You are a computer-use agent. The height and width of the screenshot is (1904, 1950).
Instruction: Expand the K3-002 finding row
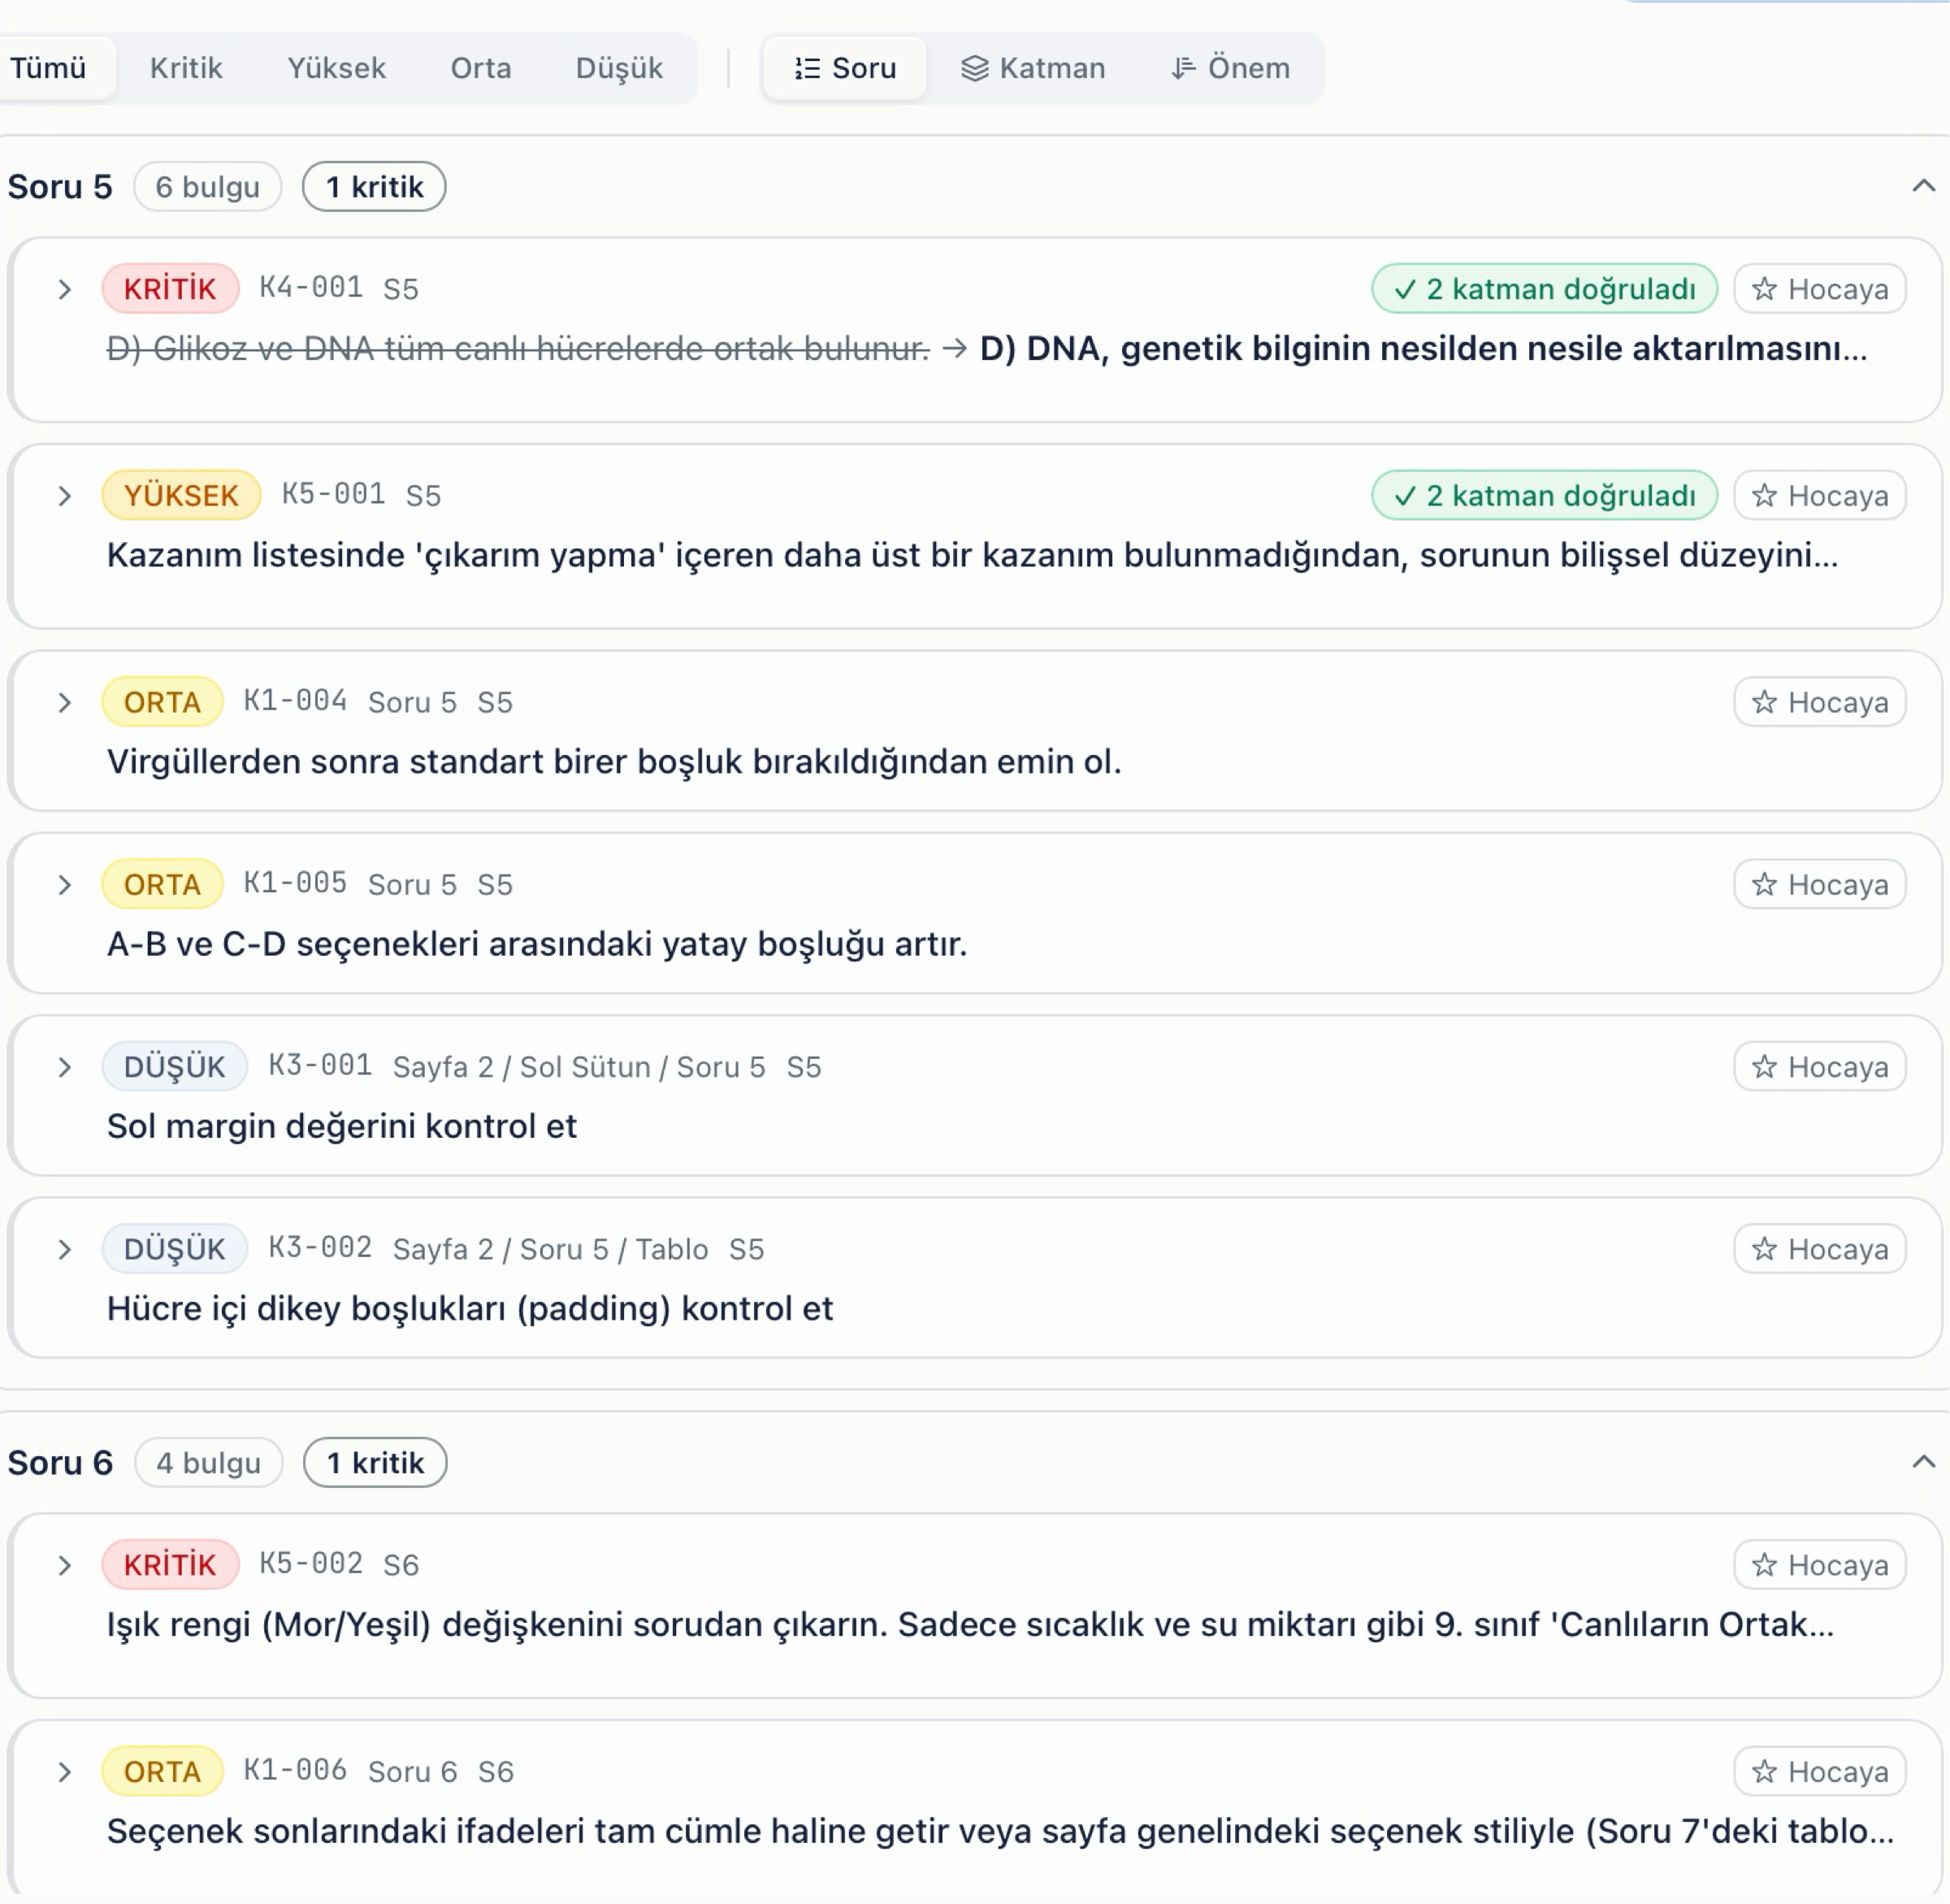(x=65, y=1250)
